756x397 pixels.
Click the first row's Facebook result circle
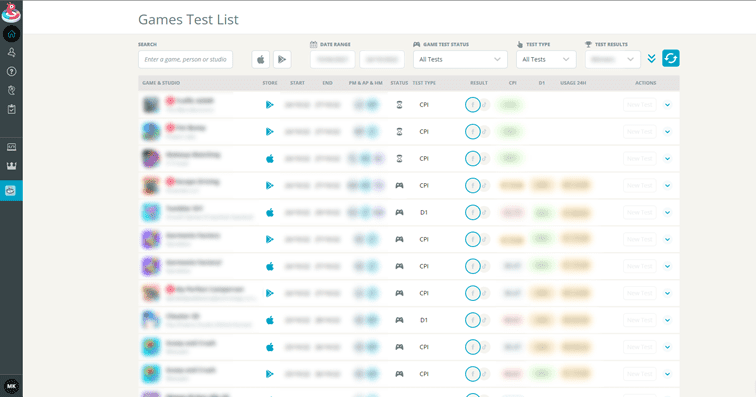pyautogui.click(x=472, y=105)
